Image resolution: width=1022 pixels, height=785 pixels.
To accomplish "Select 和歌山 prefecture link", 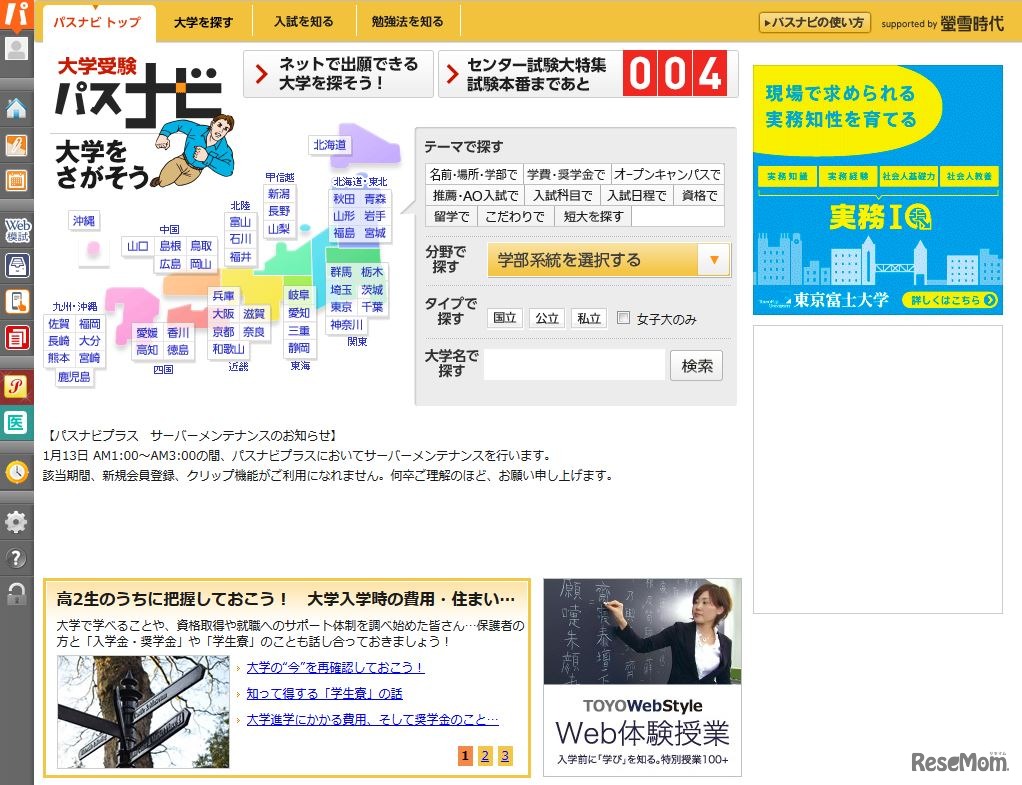I will click(228, 349).
